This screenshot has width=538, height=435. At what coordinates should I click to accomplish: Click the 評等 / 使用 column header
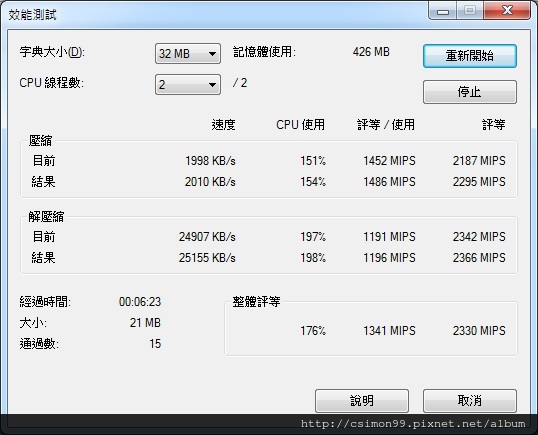386,125
